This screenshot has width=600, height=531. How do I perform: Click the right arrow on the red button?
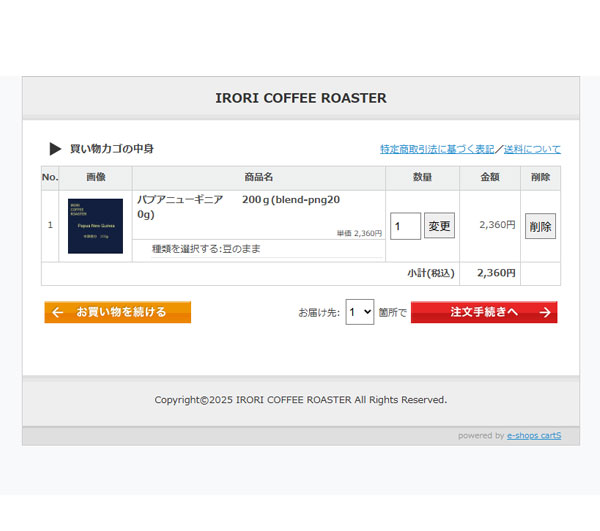544,312
